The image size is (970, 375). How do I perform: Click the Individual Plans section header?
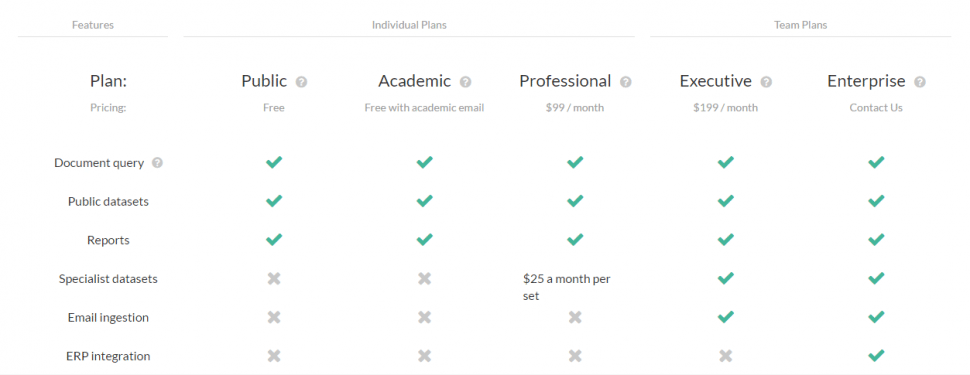pyautogui.click(x=409, y=25)
